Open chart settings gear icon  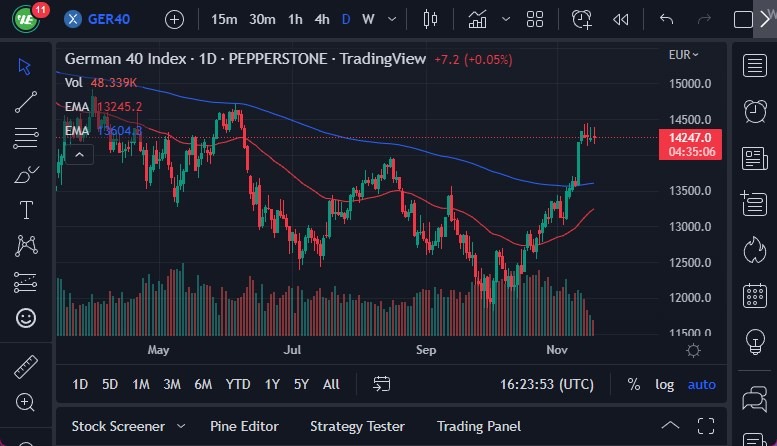(693, 349)
